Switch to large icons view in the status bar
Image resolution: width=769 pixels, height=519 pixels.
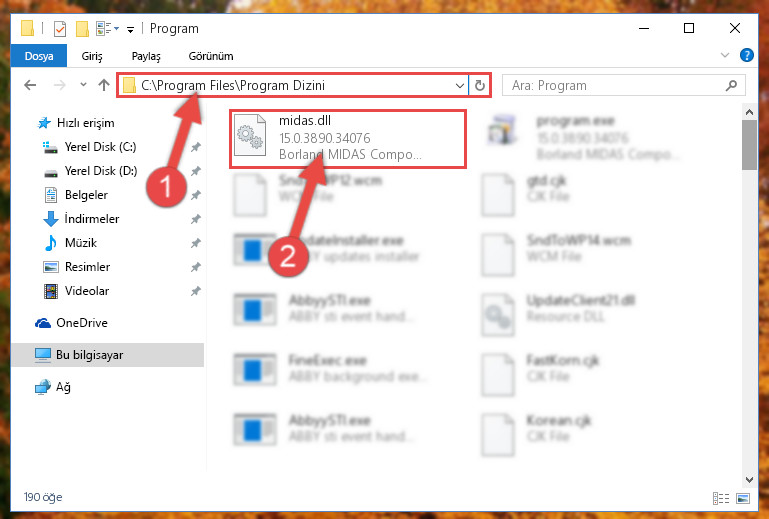(x=743, y=498)
